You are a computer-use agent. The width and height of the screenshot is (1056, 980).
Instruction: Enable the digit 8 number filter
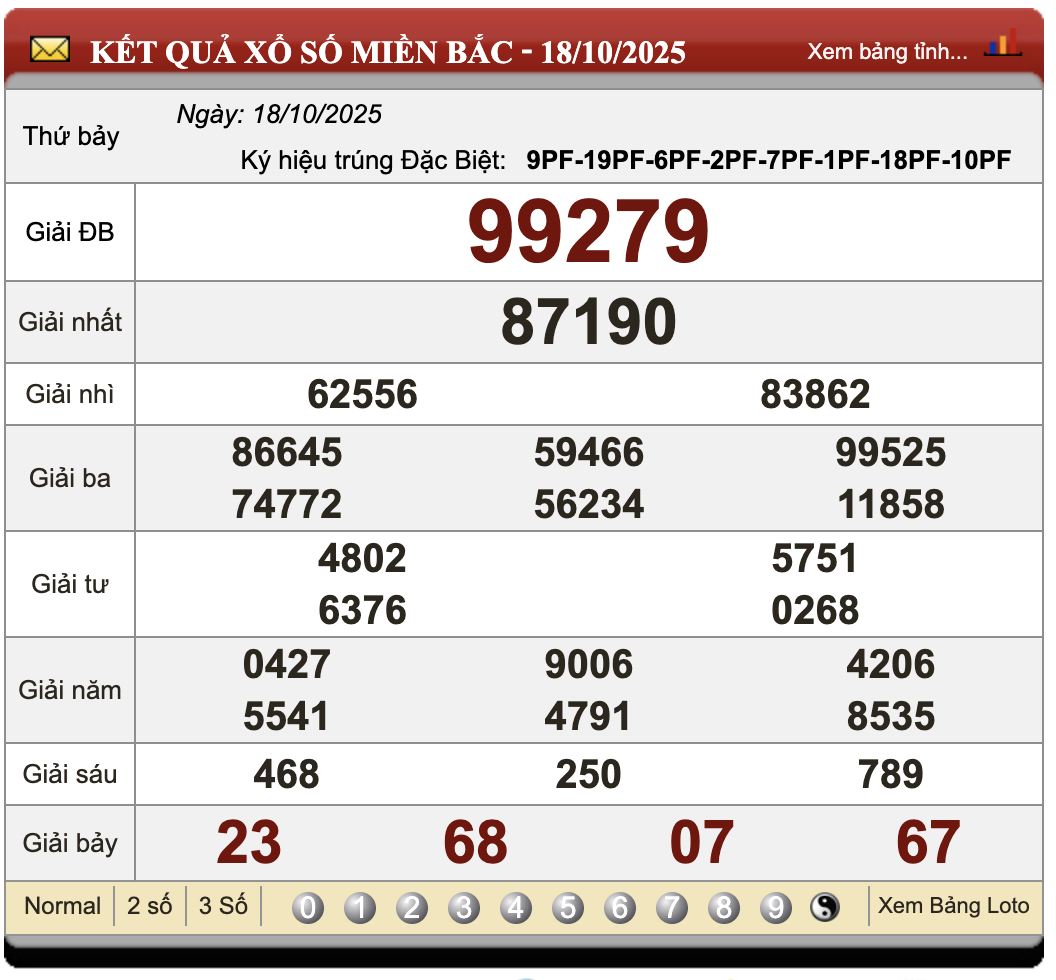[x=723, y=908]
